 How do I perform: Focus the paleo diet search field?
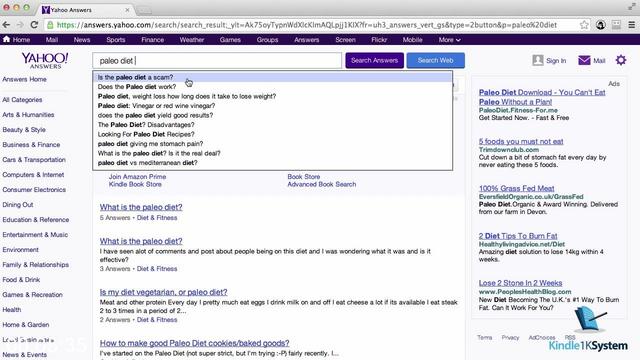click(217, 61)
